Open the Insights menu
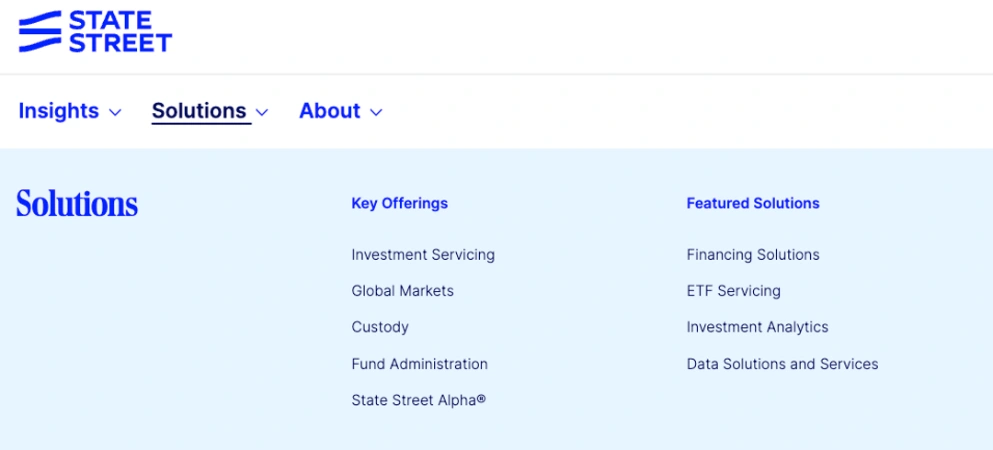Image resolution: width=993 pixels, height=450 pixels. (58, 111)
